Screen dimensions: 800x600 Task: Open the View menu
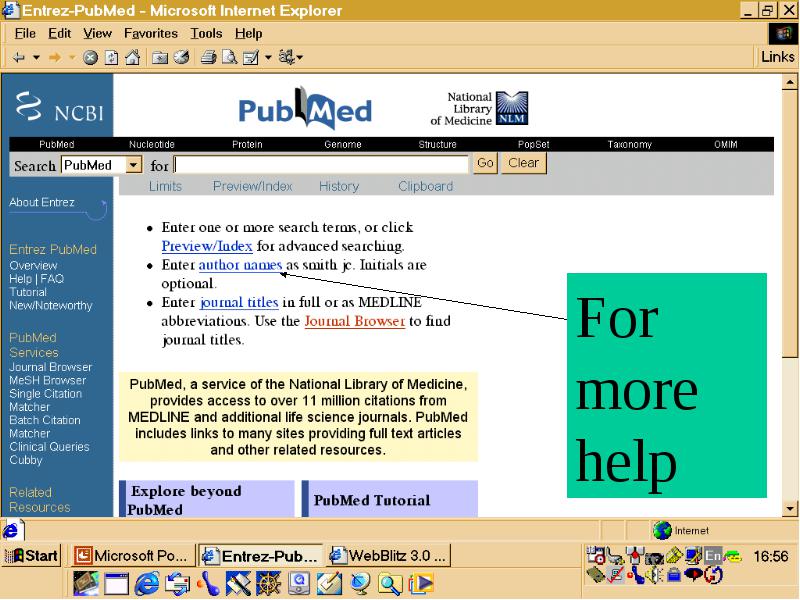[97, 34]
